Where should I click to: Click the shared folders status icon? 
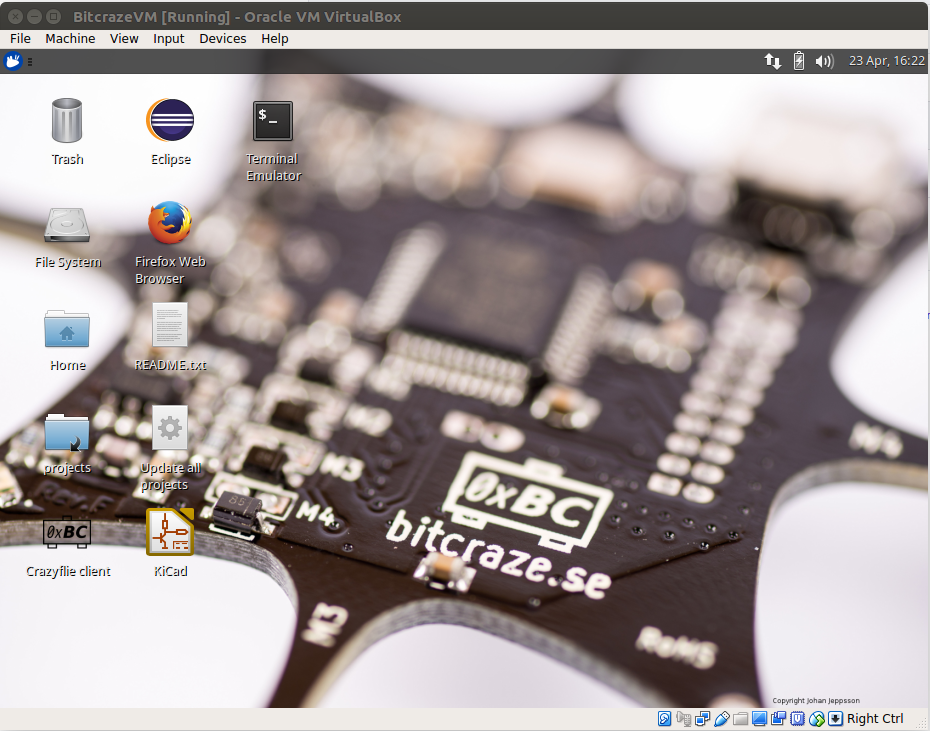coord(740,719)
